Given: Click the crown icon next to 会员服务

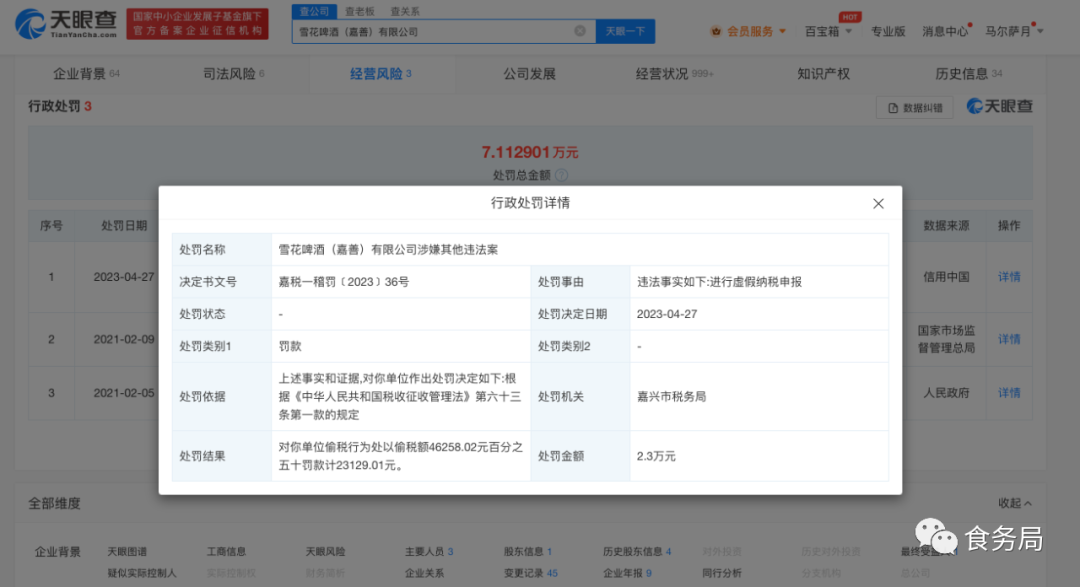Looking at the screenshot, I should click(716, 31).
